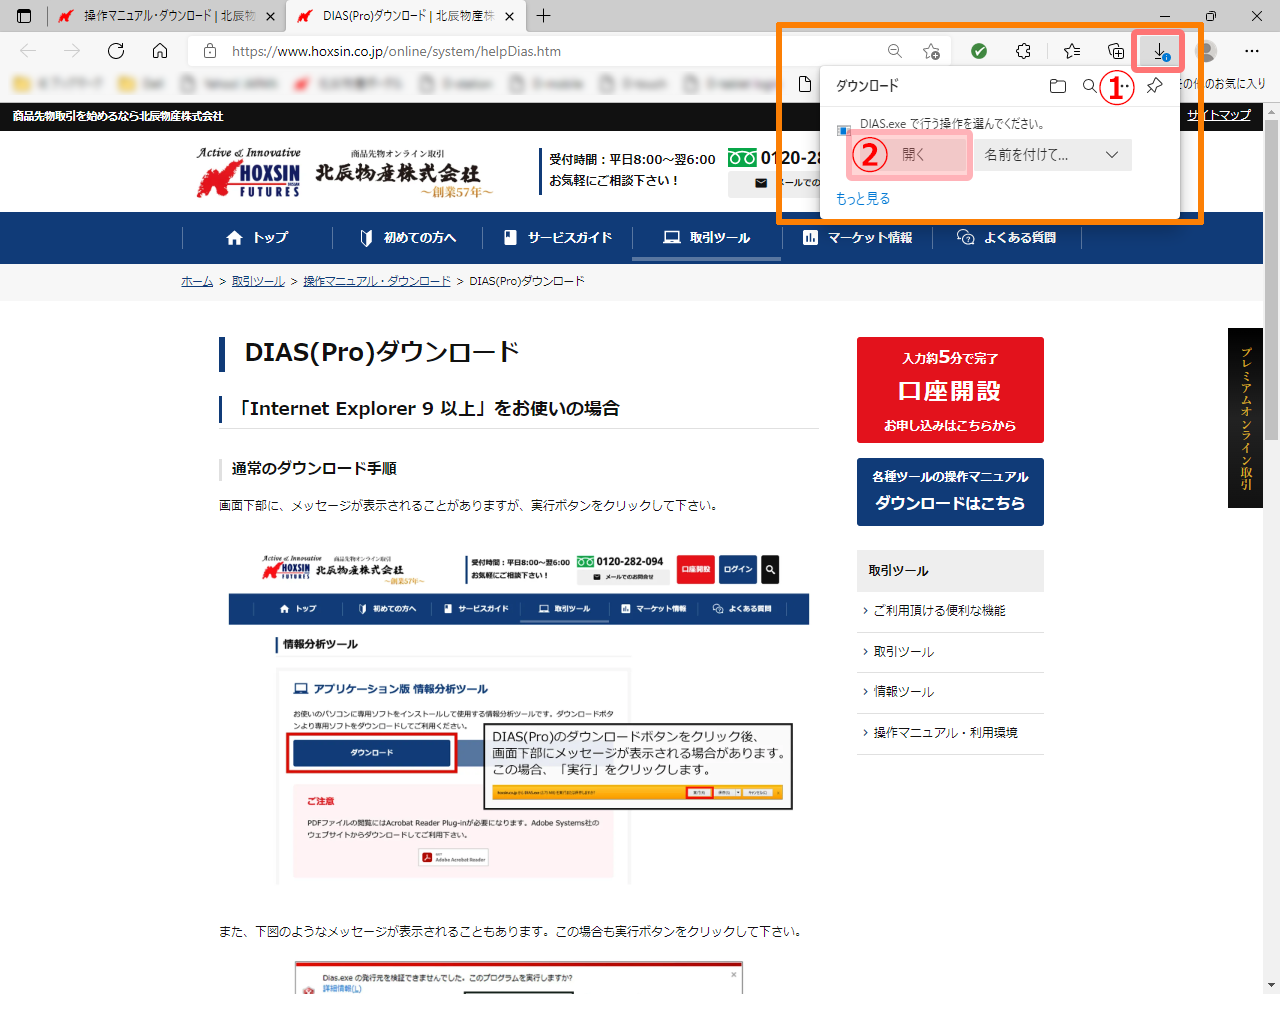The height and width of the screenshot is (1024, 1280).
Task: Click the zoom-out magnifier in address bar
Action: [895, 51]
